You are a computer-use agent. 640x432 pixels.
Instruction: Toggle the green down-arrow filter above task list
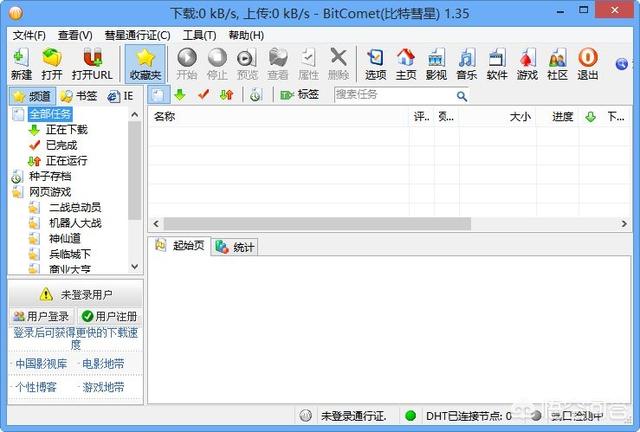coord(180,95)
